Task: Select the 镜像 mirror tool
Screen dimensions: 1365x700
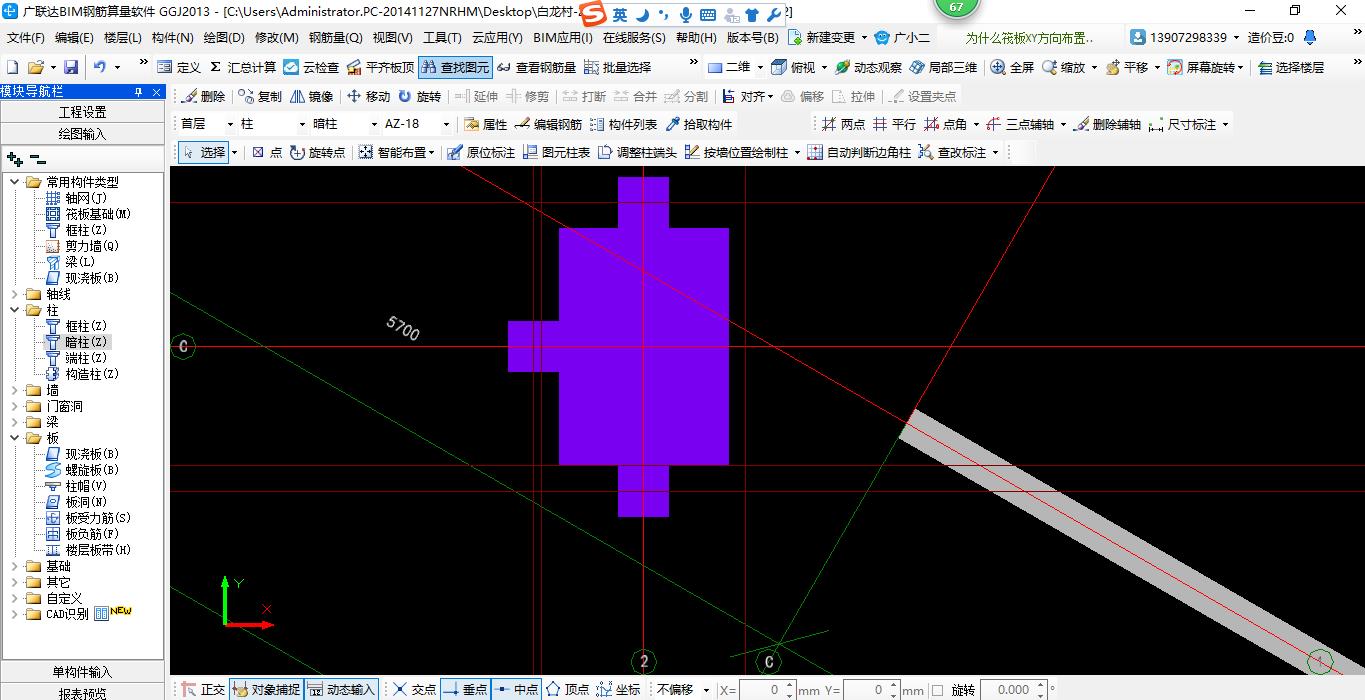Action: pyautogui.click(x=311, y=96)
